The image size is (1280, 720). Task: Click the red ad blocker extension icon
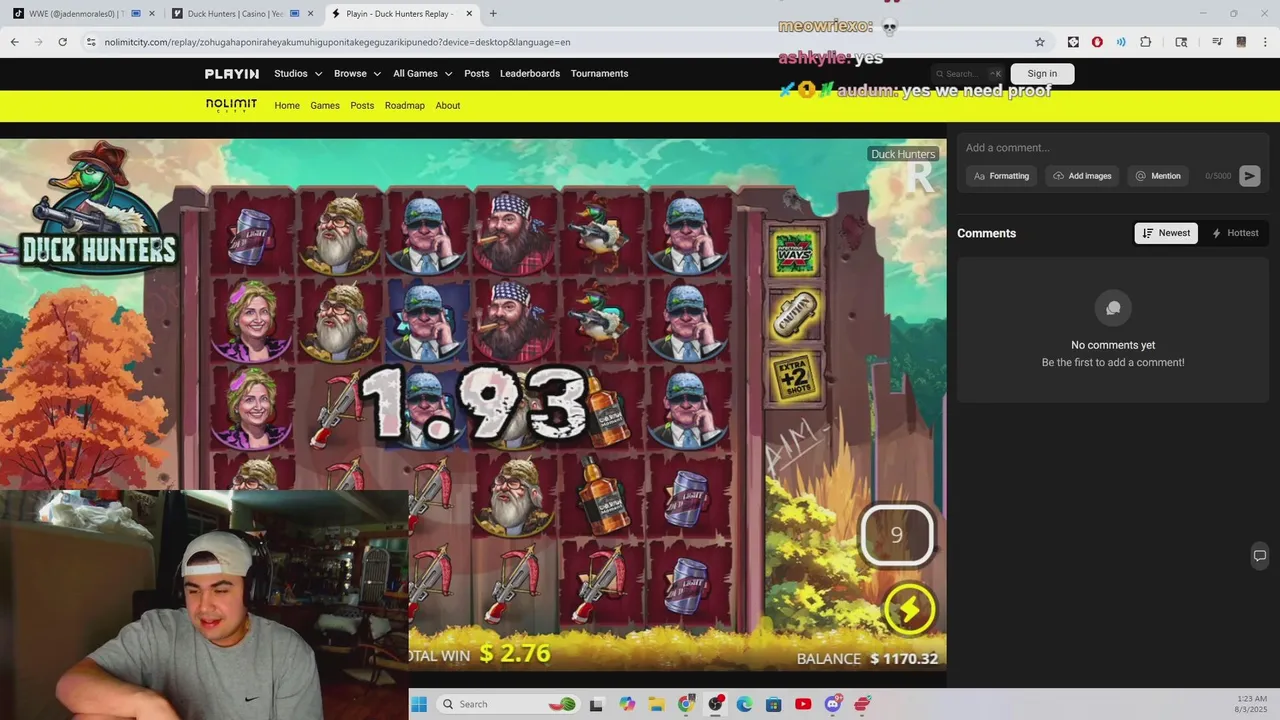pyautogui.click(x=1097, y=42)
